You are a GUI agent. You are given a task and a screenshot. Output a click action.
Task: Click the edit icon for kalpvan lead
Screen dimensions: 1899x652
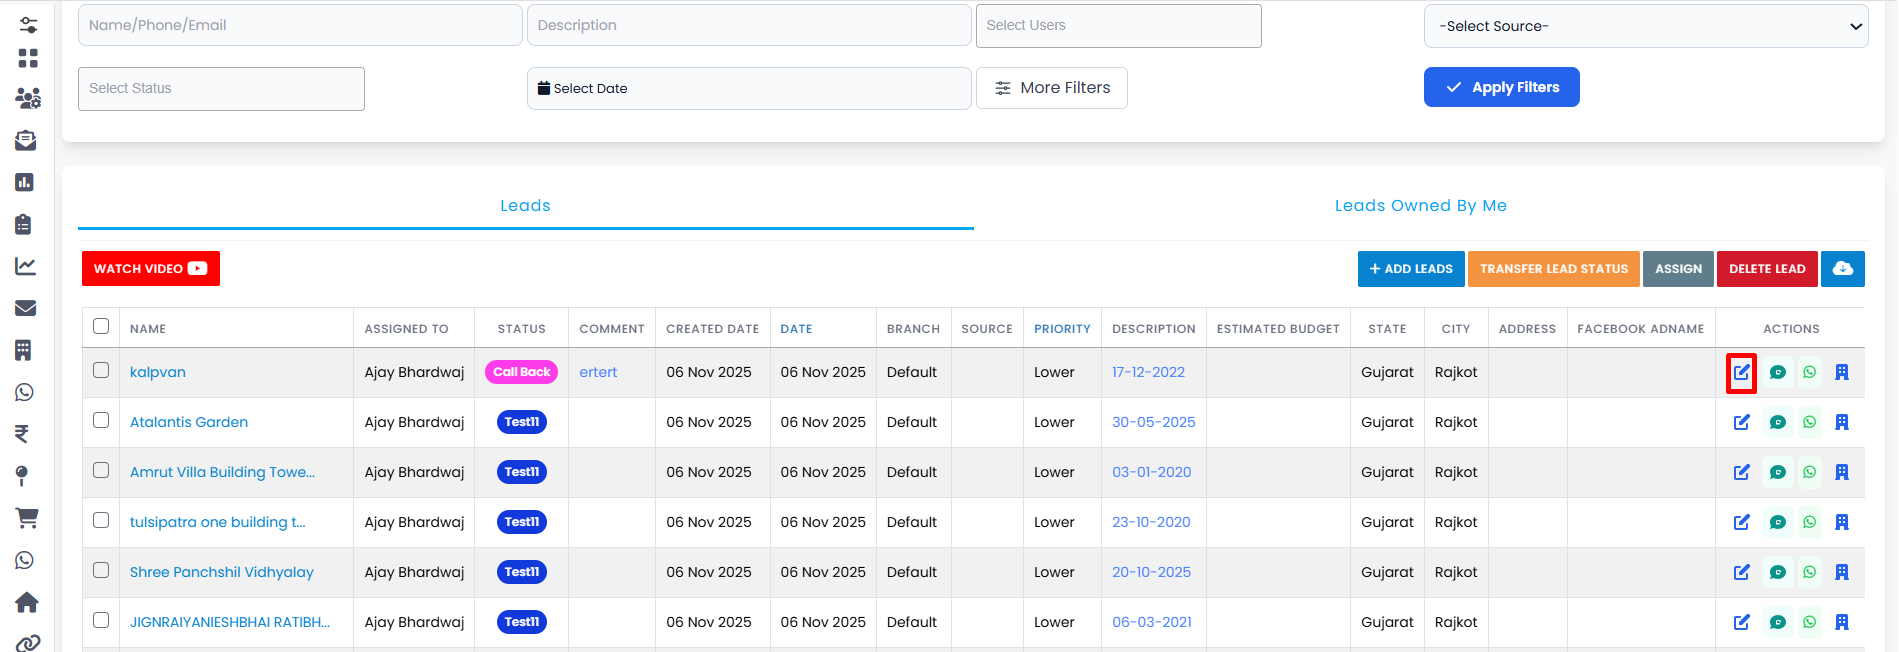coord(1741,372)
